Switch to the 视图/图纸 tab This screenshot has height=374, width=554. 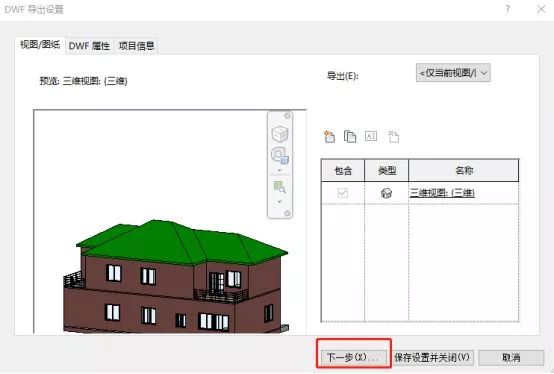point(40,45)
